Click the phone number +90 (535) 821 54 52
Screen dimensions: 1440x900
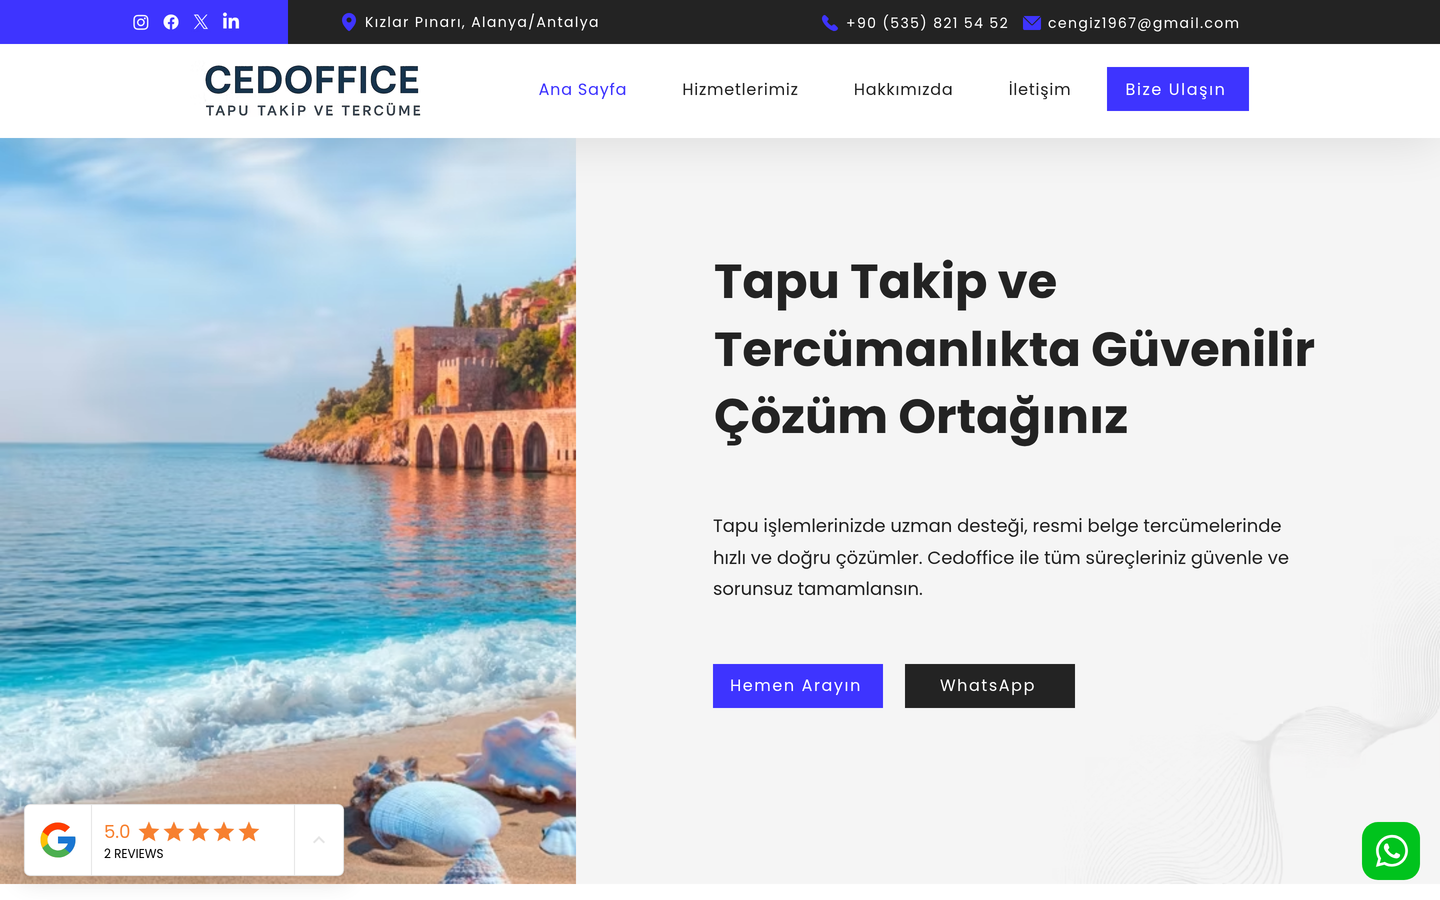point(927,23)
